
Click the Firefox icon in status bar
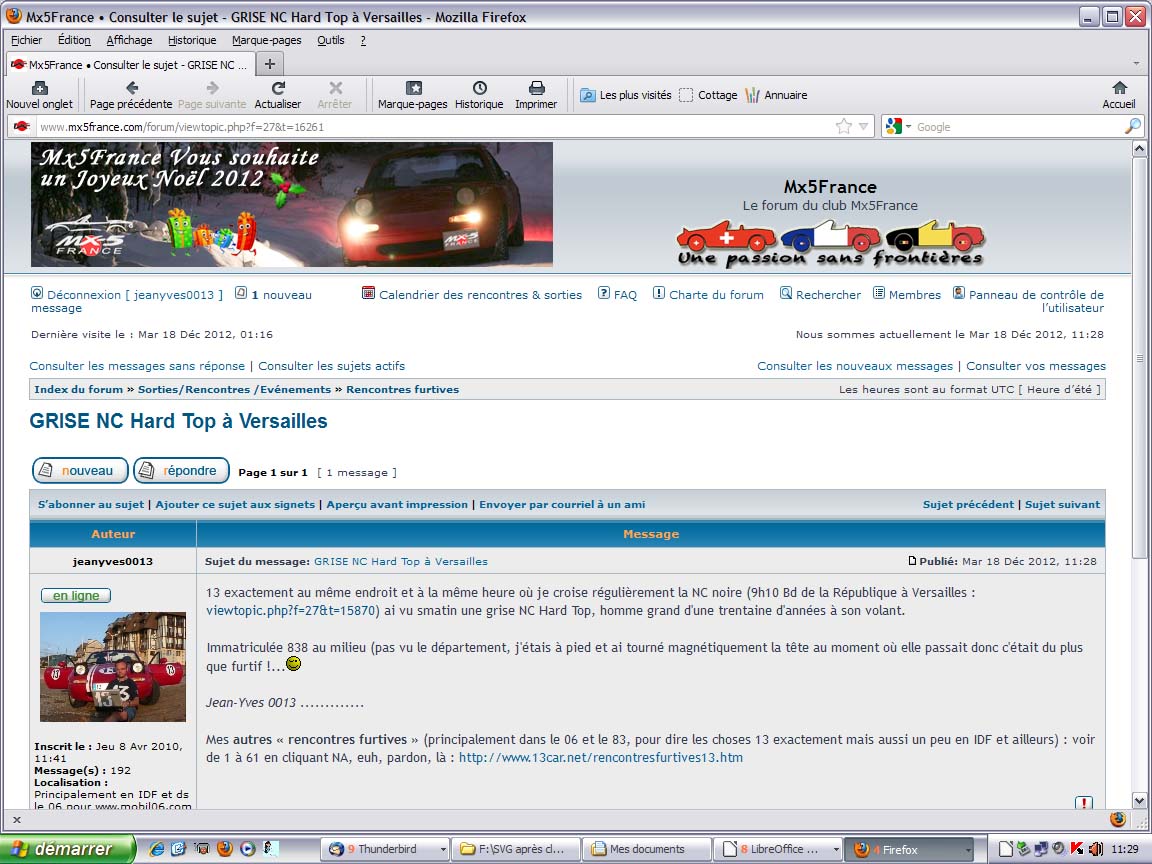point(1117,819)
